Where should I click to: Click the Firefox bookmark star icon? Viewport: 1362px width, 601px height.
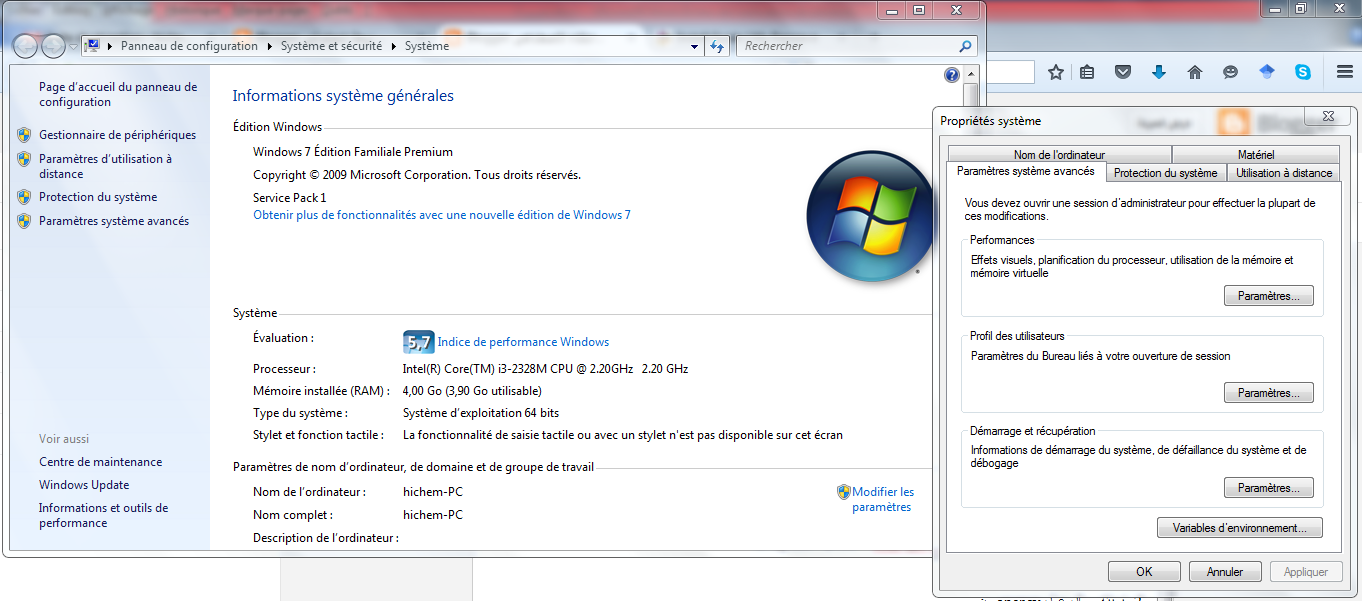(x=1056, y=72)
